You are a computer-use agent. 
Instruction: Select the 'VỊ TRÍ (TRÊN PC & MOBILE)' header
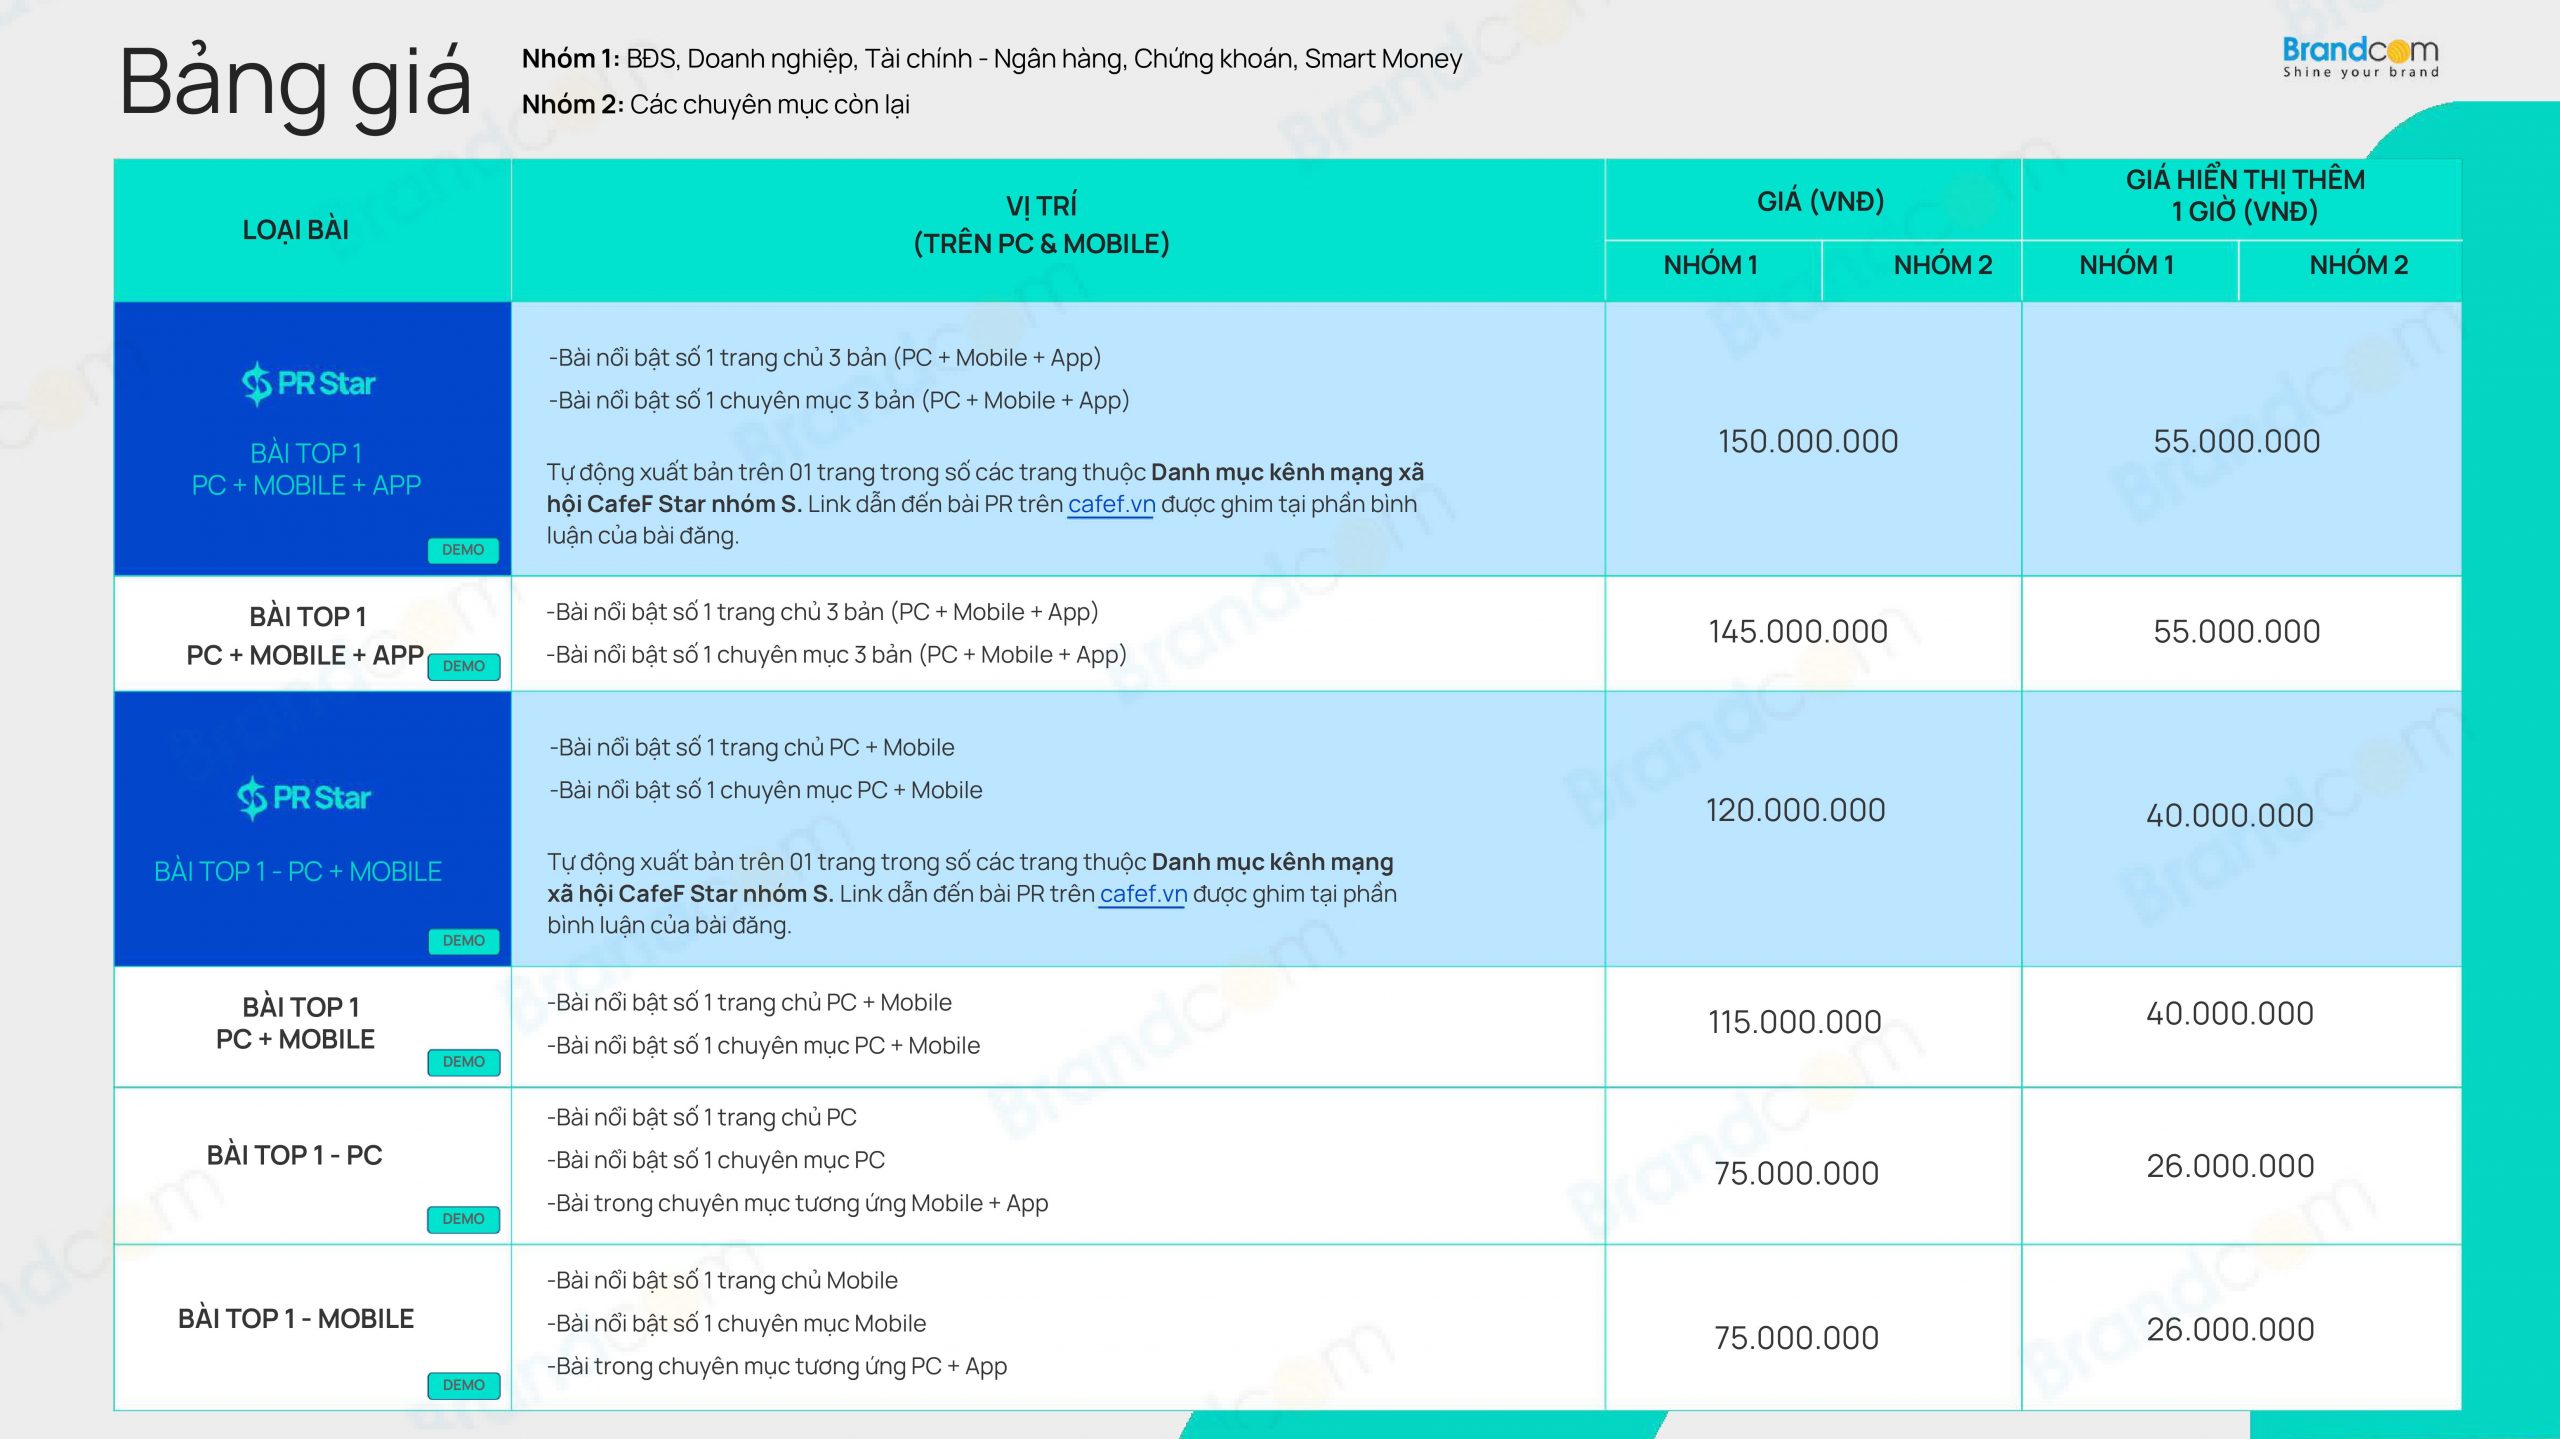point(1041,225)
